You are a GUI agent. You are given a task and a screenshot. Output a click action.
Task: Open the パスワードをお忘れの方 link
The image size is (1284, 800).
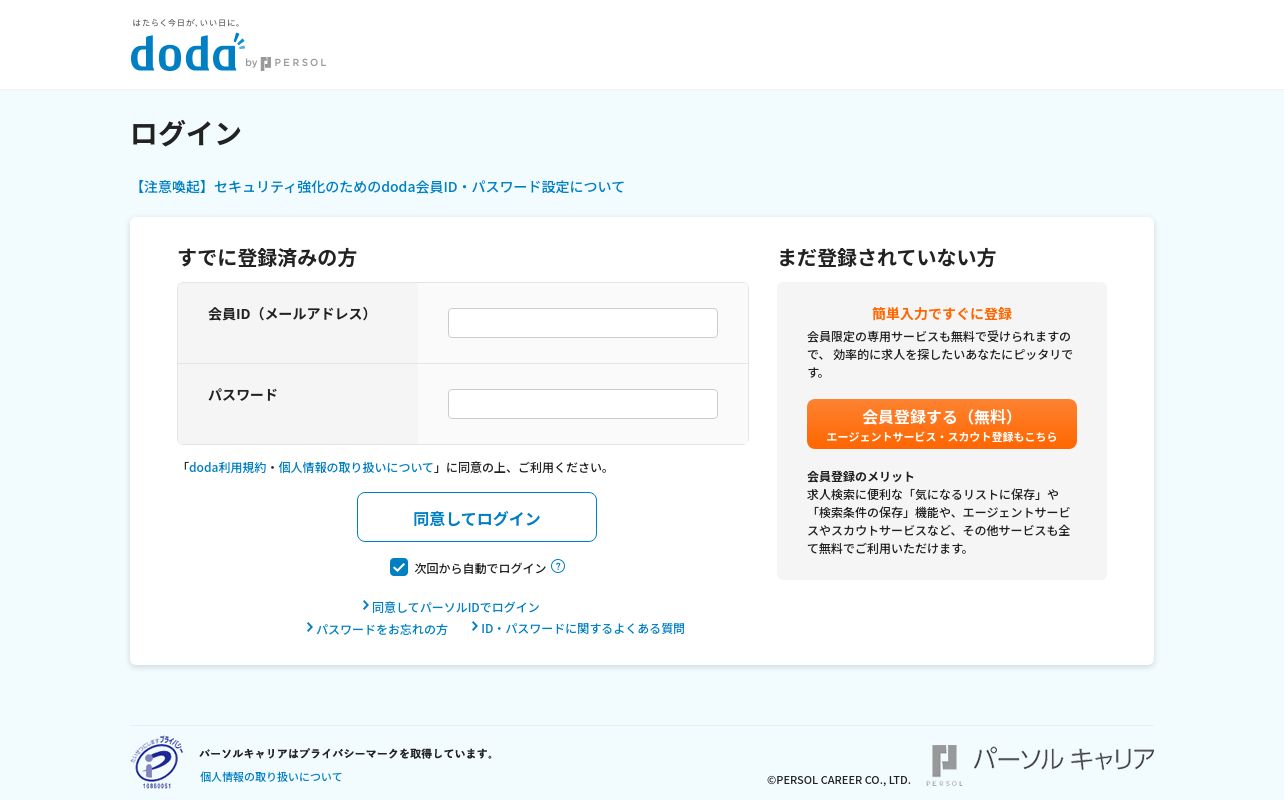tap(382, 629)
